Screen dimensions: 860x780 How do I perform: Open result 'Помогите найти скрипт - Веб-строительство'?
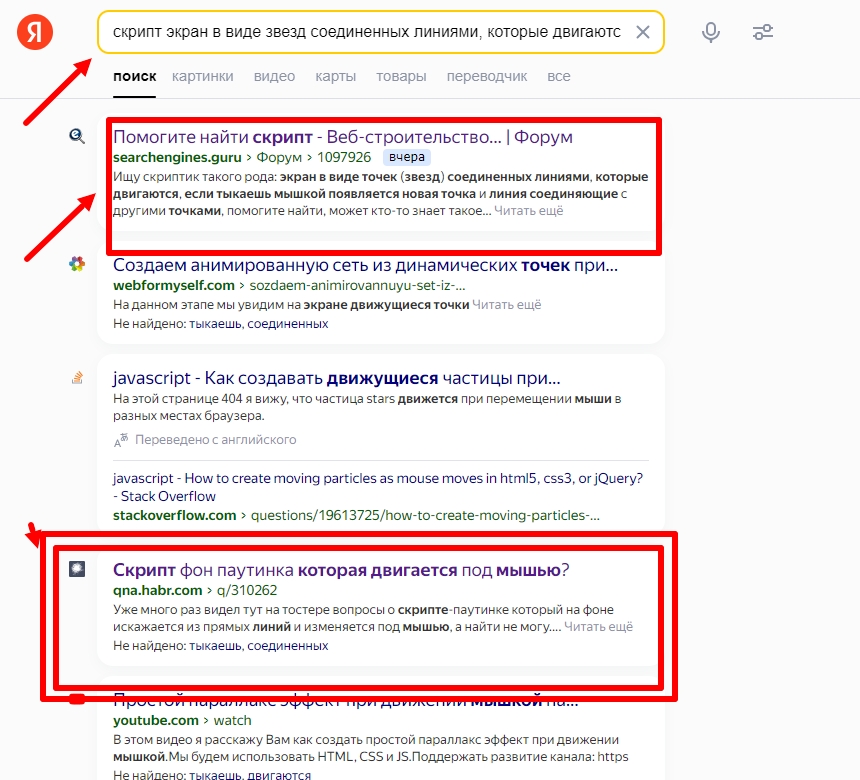click(343, 137)
